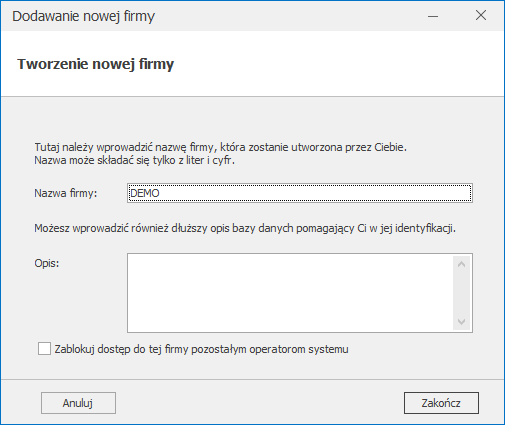Click the Opis scrollbar up arrow
Screen dimensions: 505x425
click(462, 265)
